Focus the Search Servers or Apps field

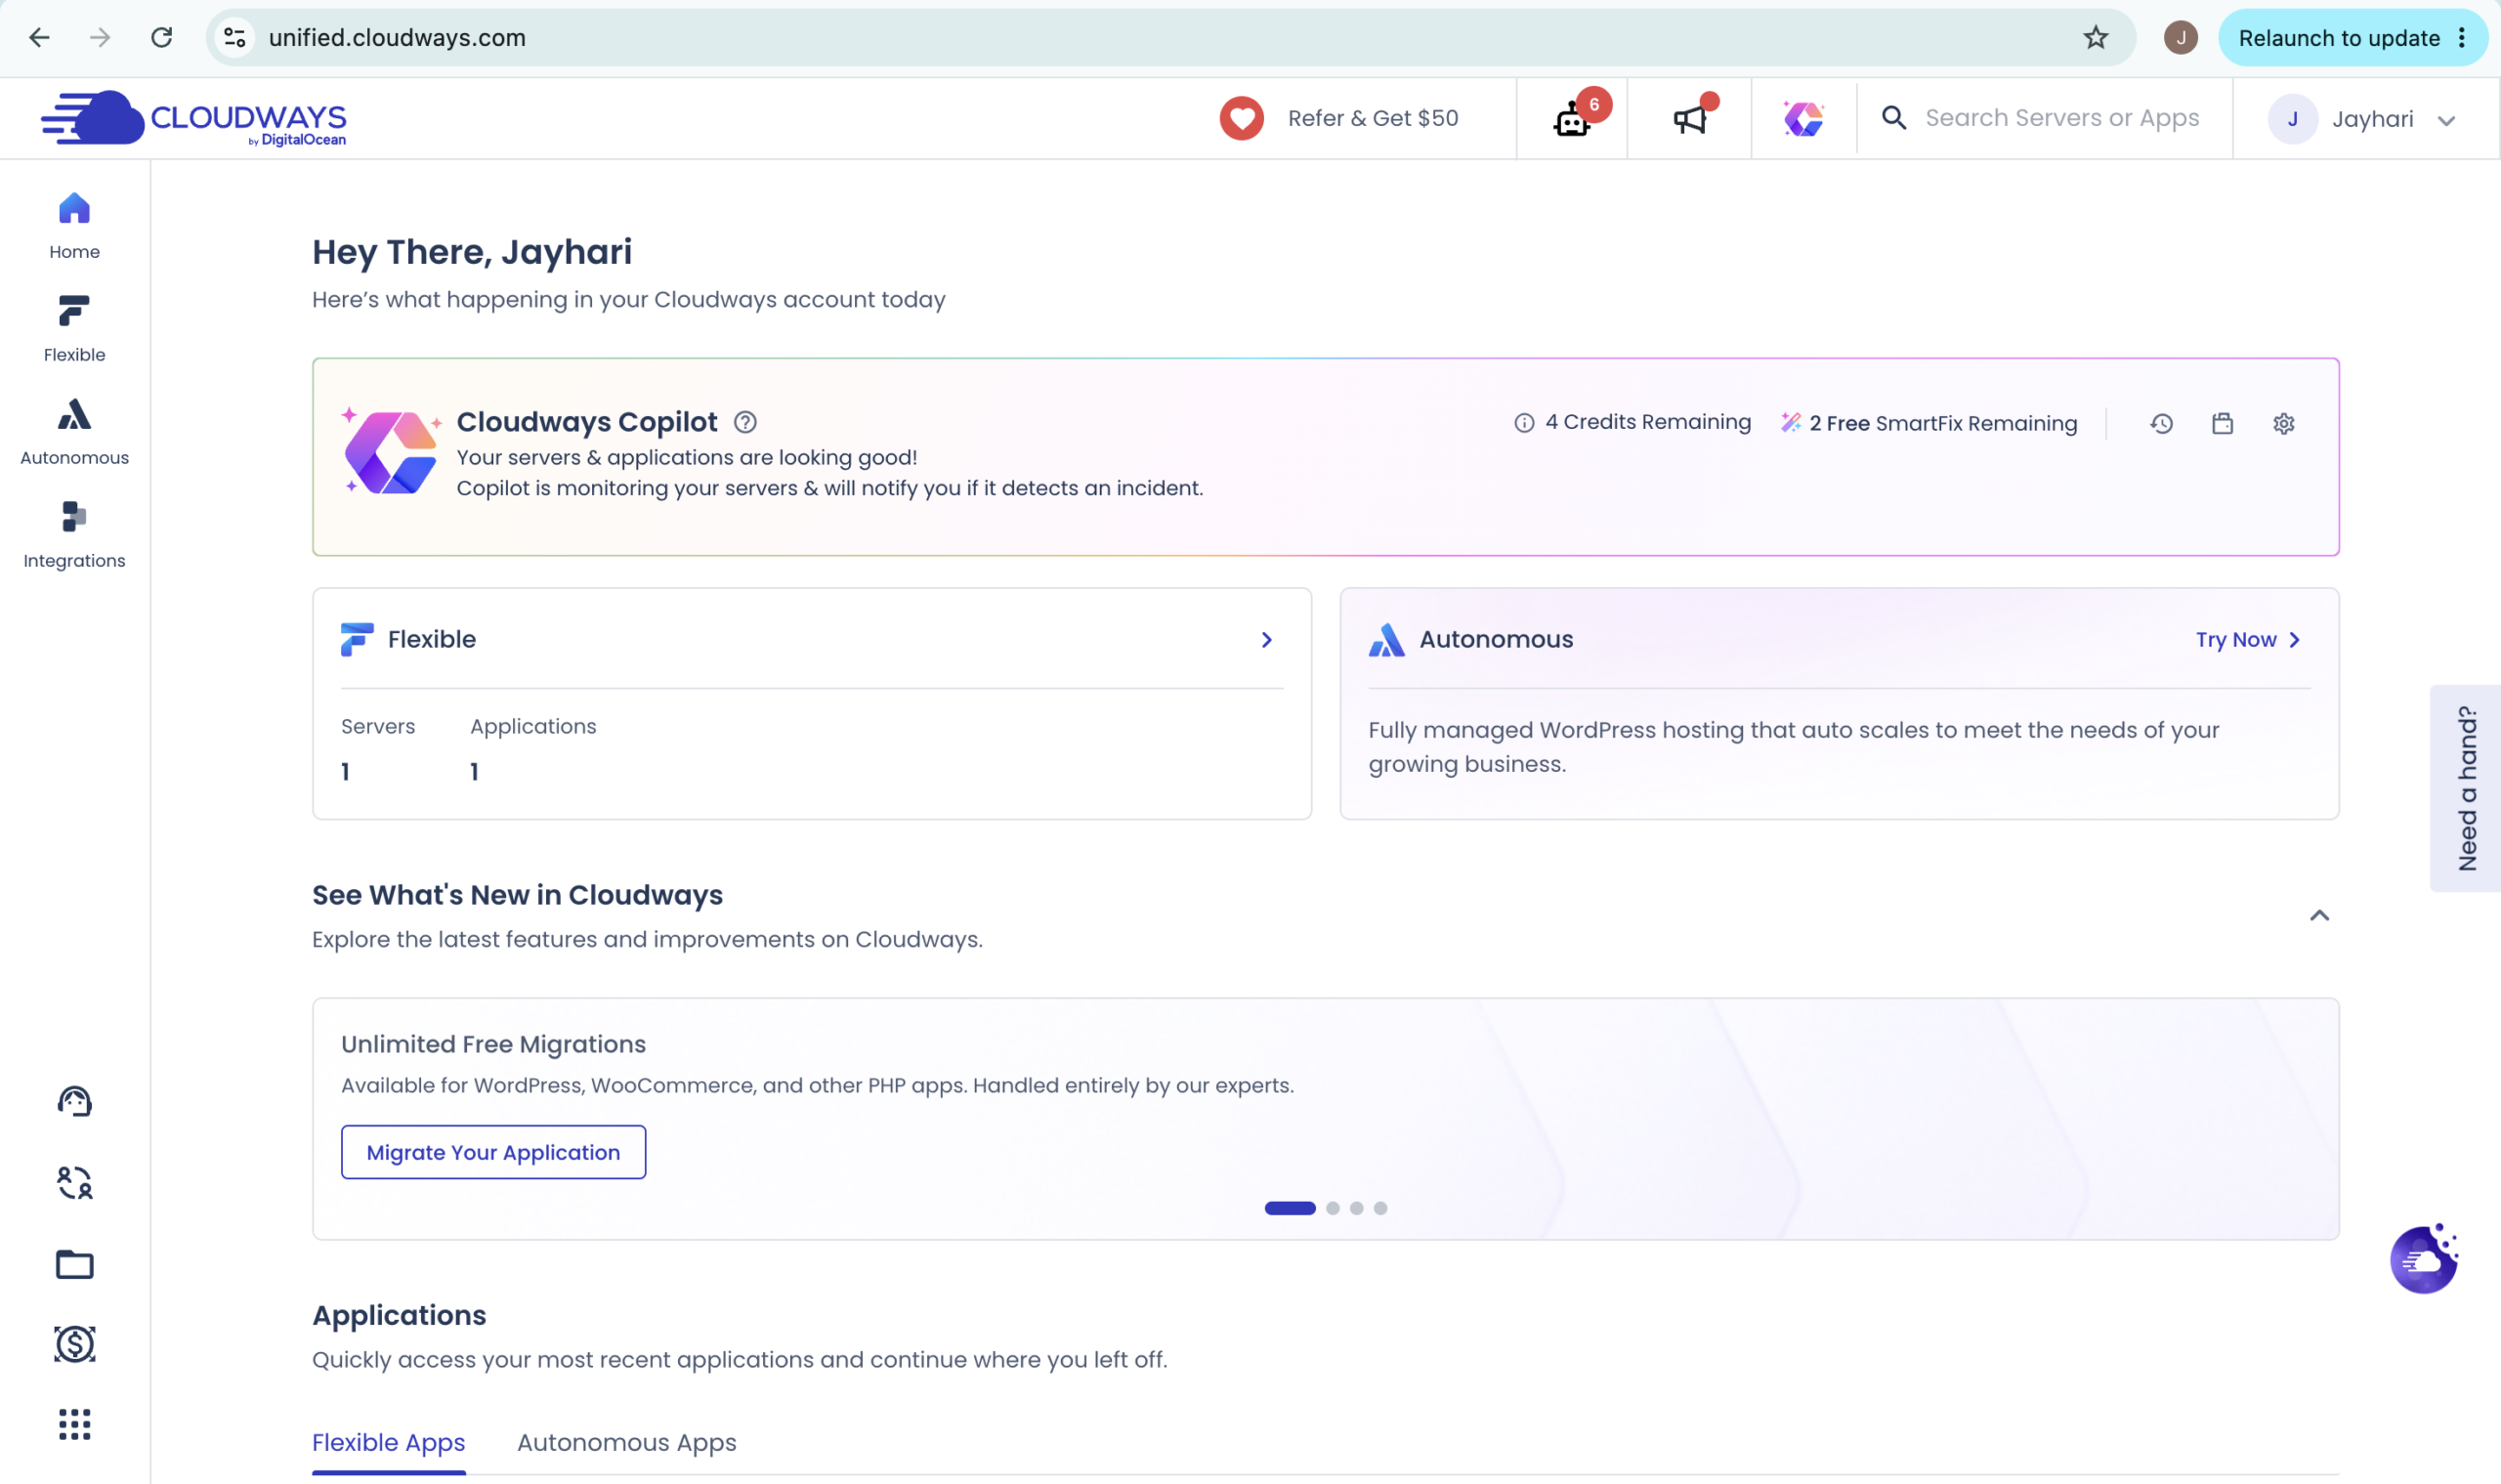click(x=2062, y=118)
